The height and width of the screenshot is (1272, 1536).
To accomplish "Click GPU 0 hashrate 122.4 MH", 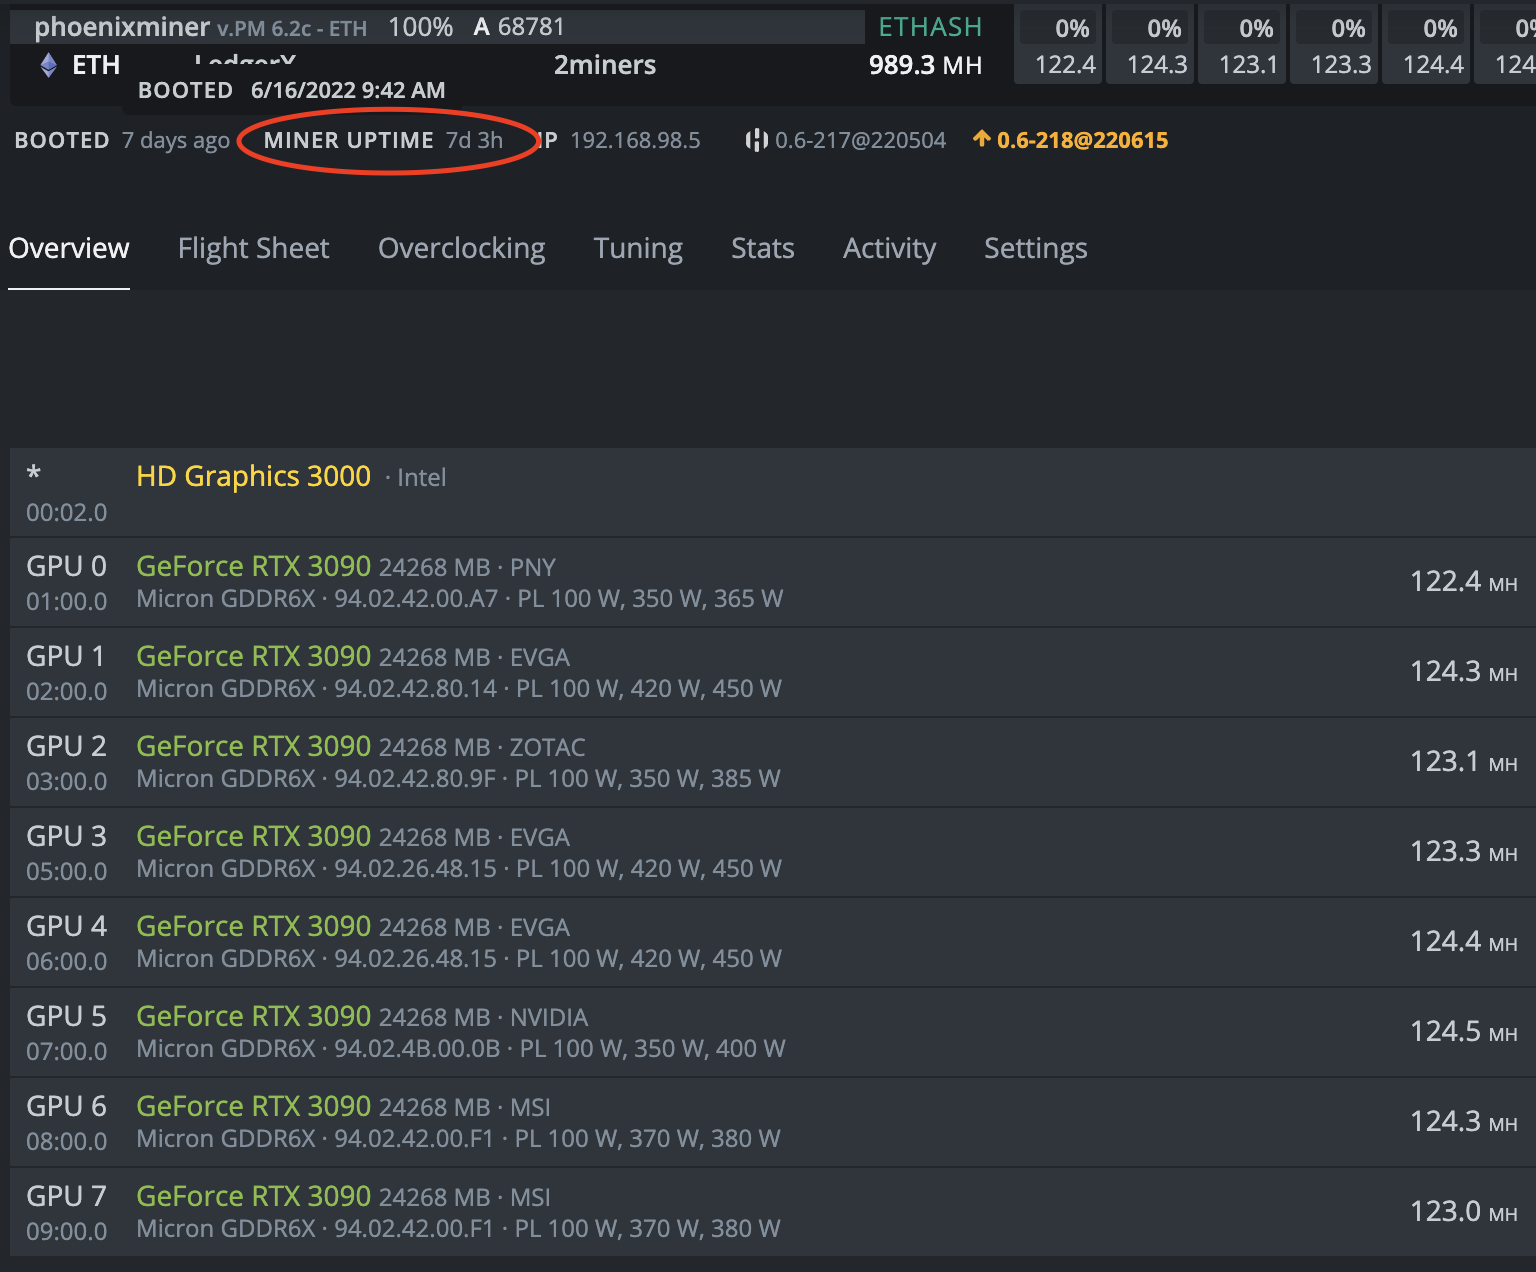I will 1464,581.
